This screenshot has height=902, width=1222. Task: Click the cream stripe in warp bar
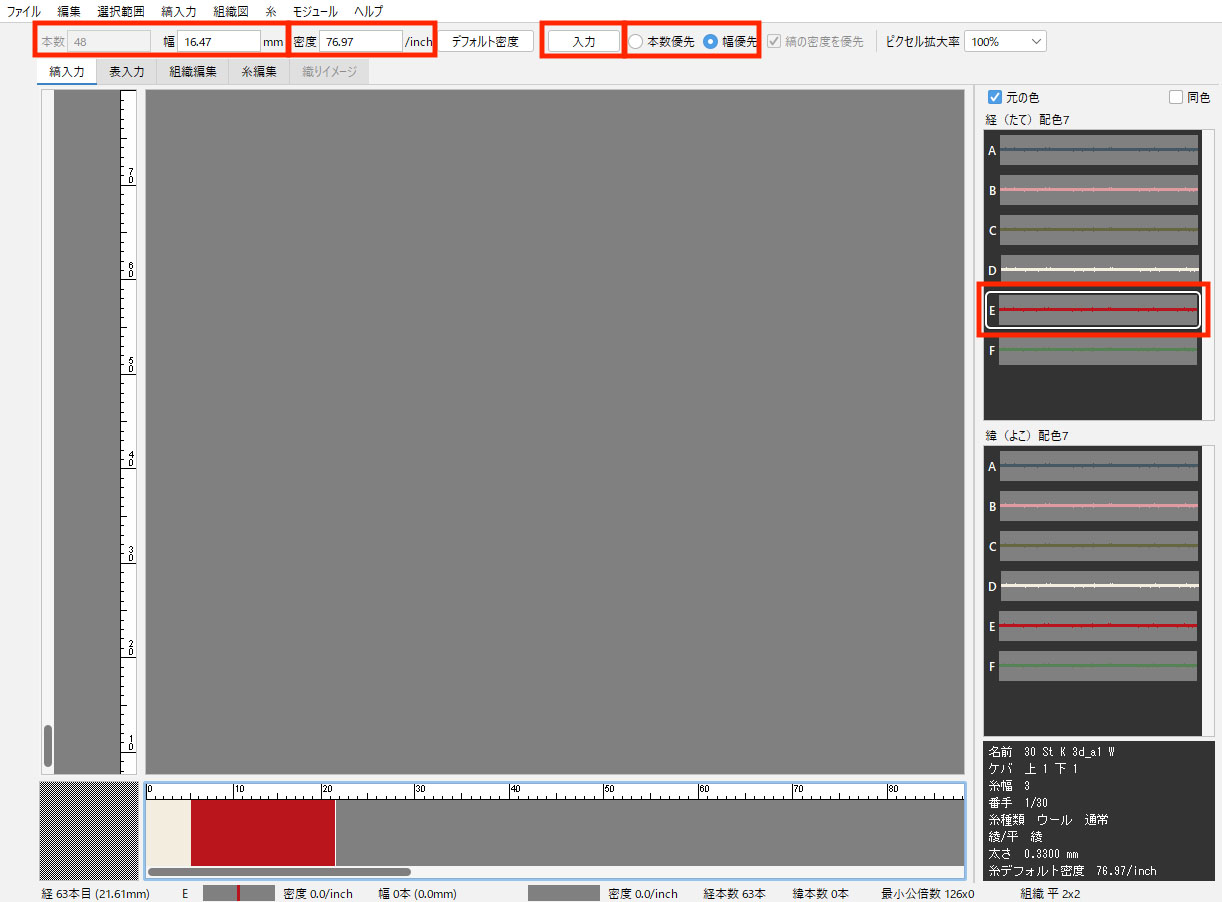pos(168,832)
